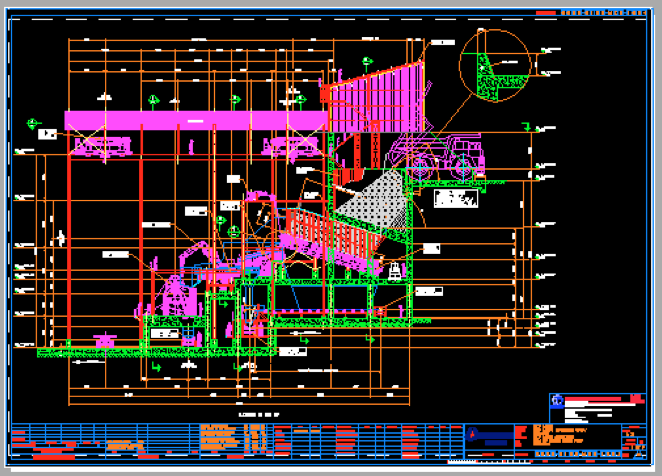662x476 pixels.
Task: Click the small magenta equipment on the far-left ground
Action: coord(101,341)
